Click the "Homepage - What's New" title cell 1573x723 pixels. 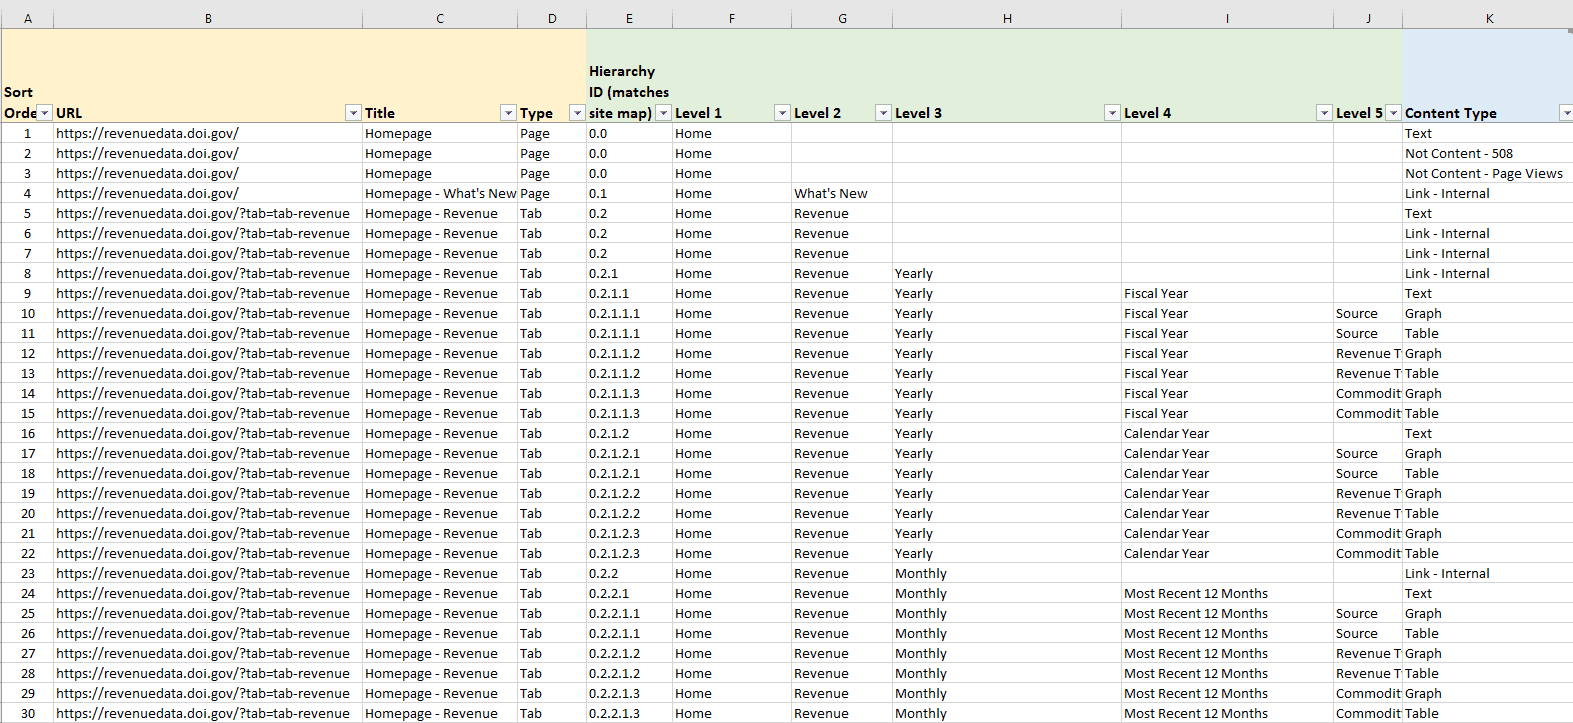point(440,194)
